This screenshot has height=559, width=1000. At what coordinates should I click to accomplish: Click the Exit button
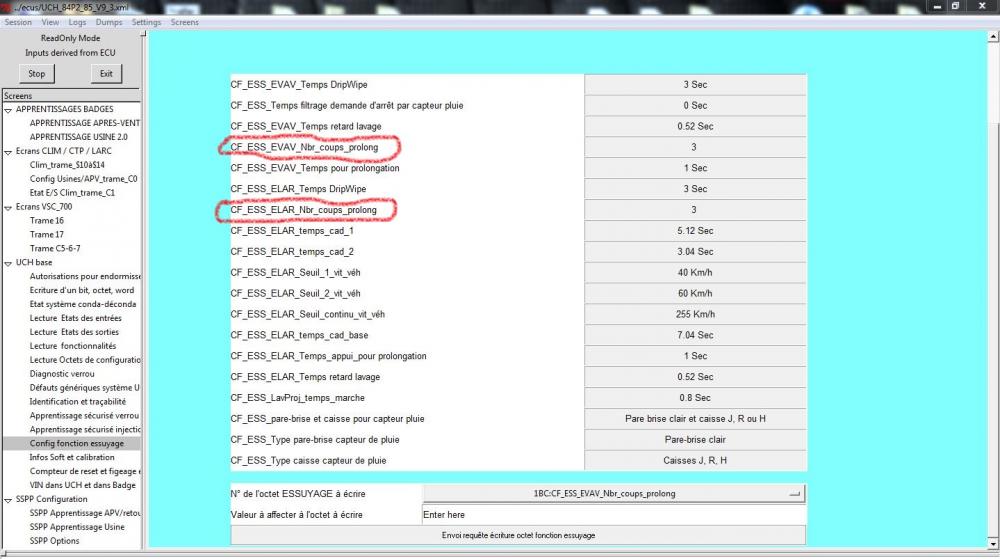coord(106,74)
